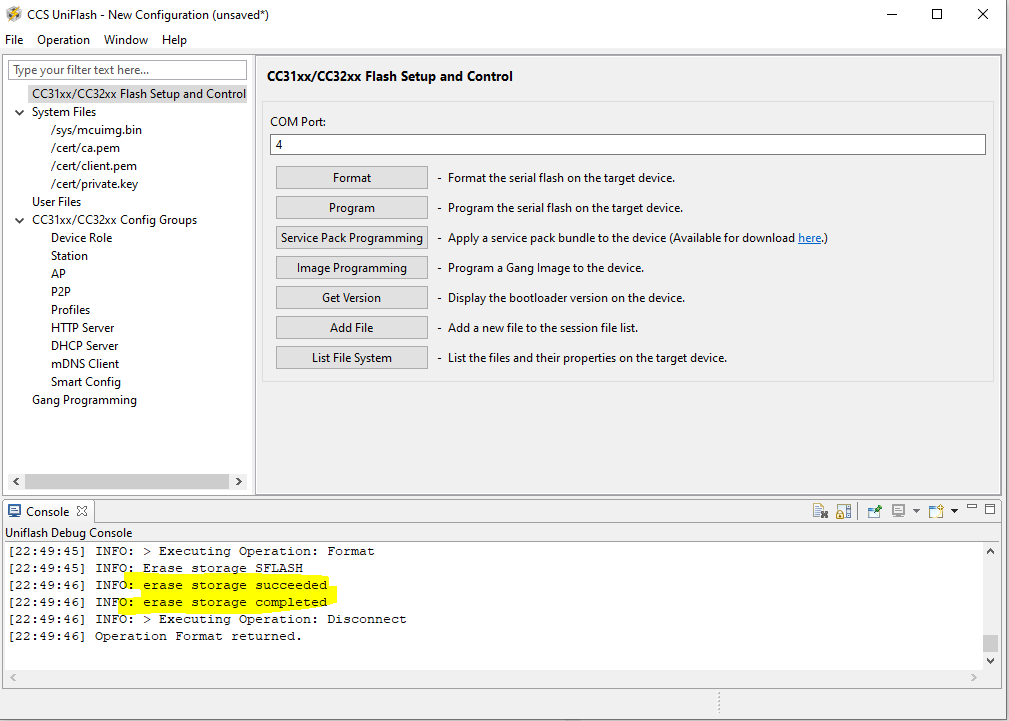The height and width of the screenshot is (721, 1009).
Task: Minimize the Console panel view
Action: pos(972,507)
